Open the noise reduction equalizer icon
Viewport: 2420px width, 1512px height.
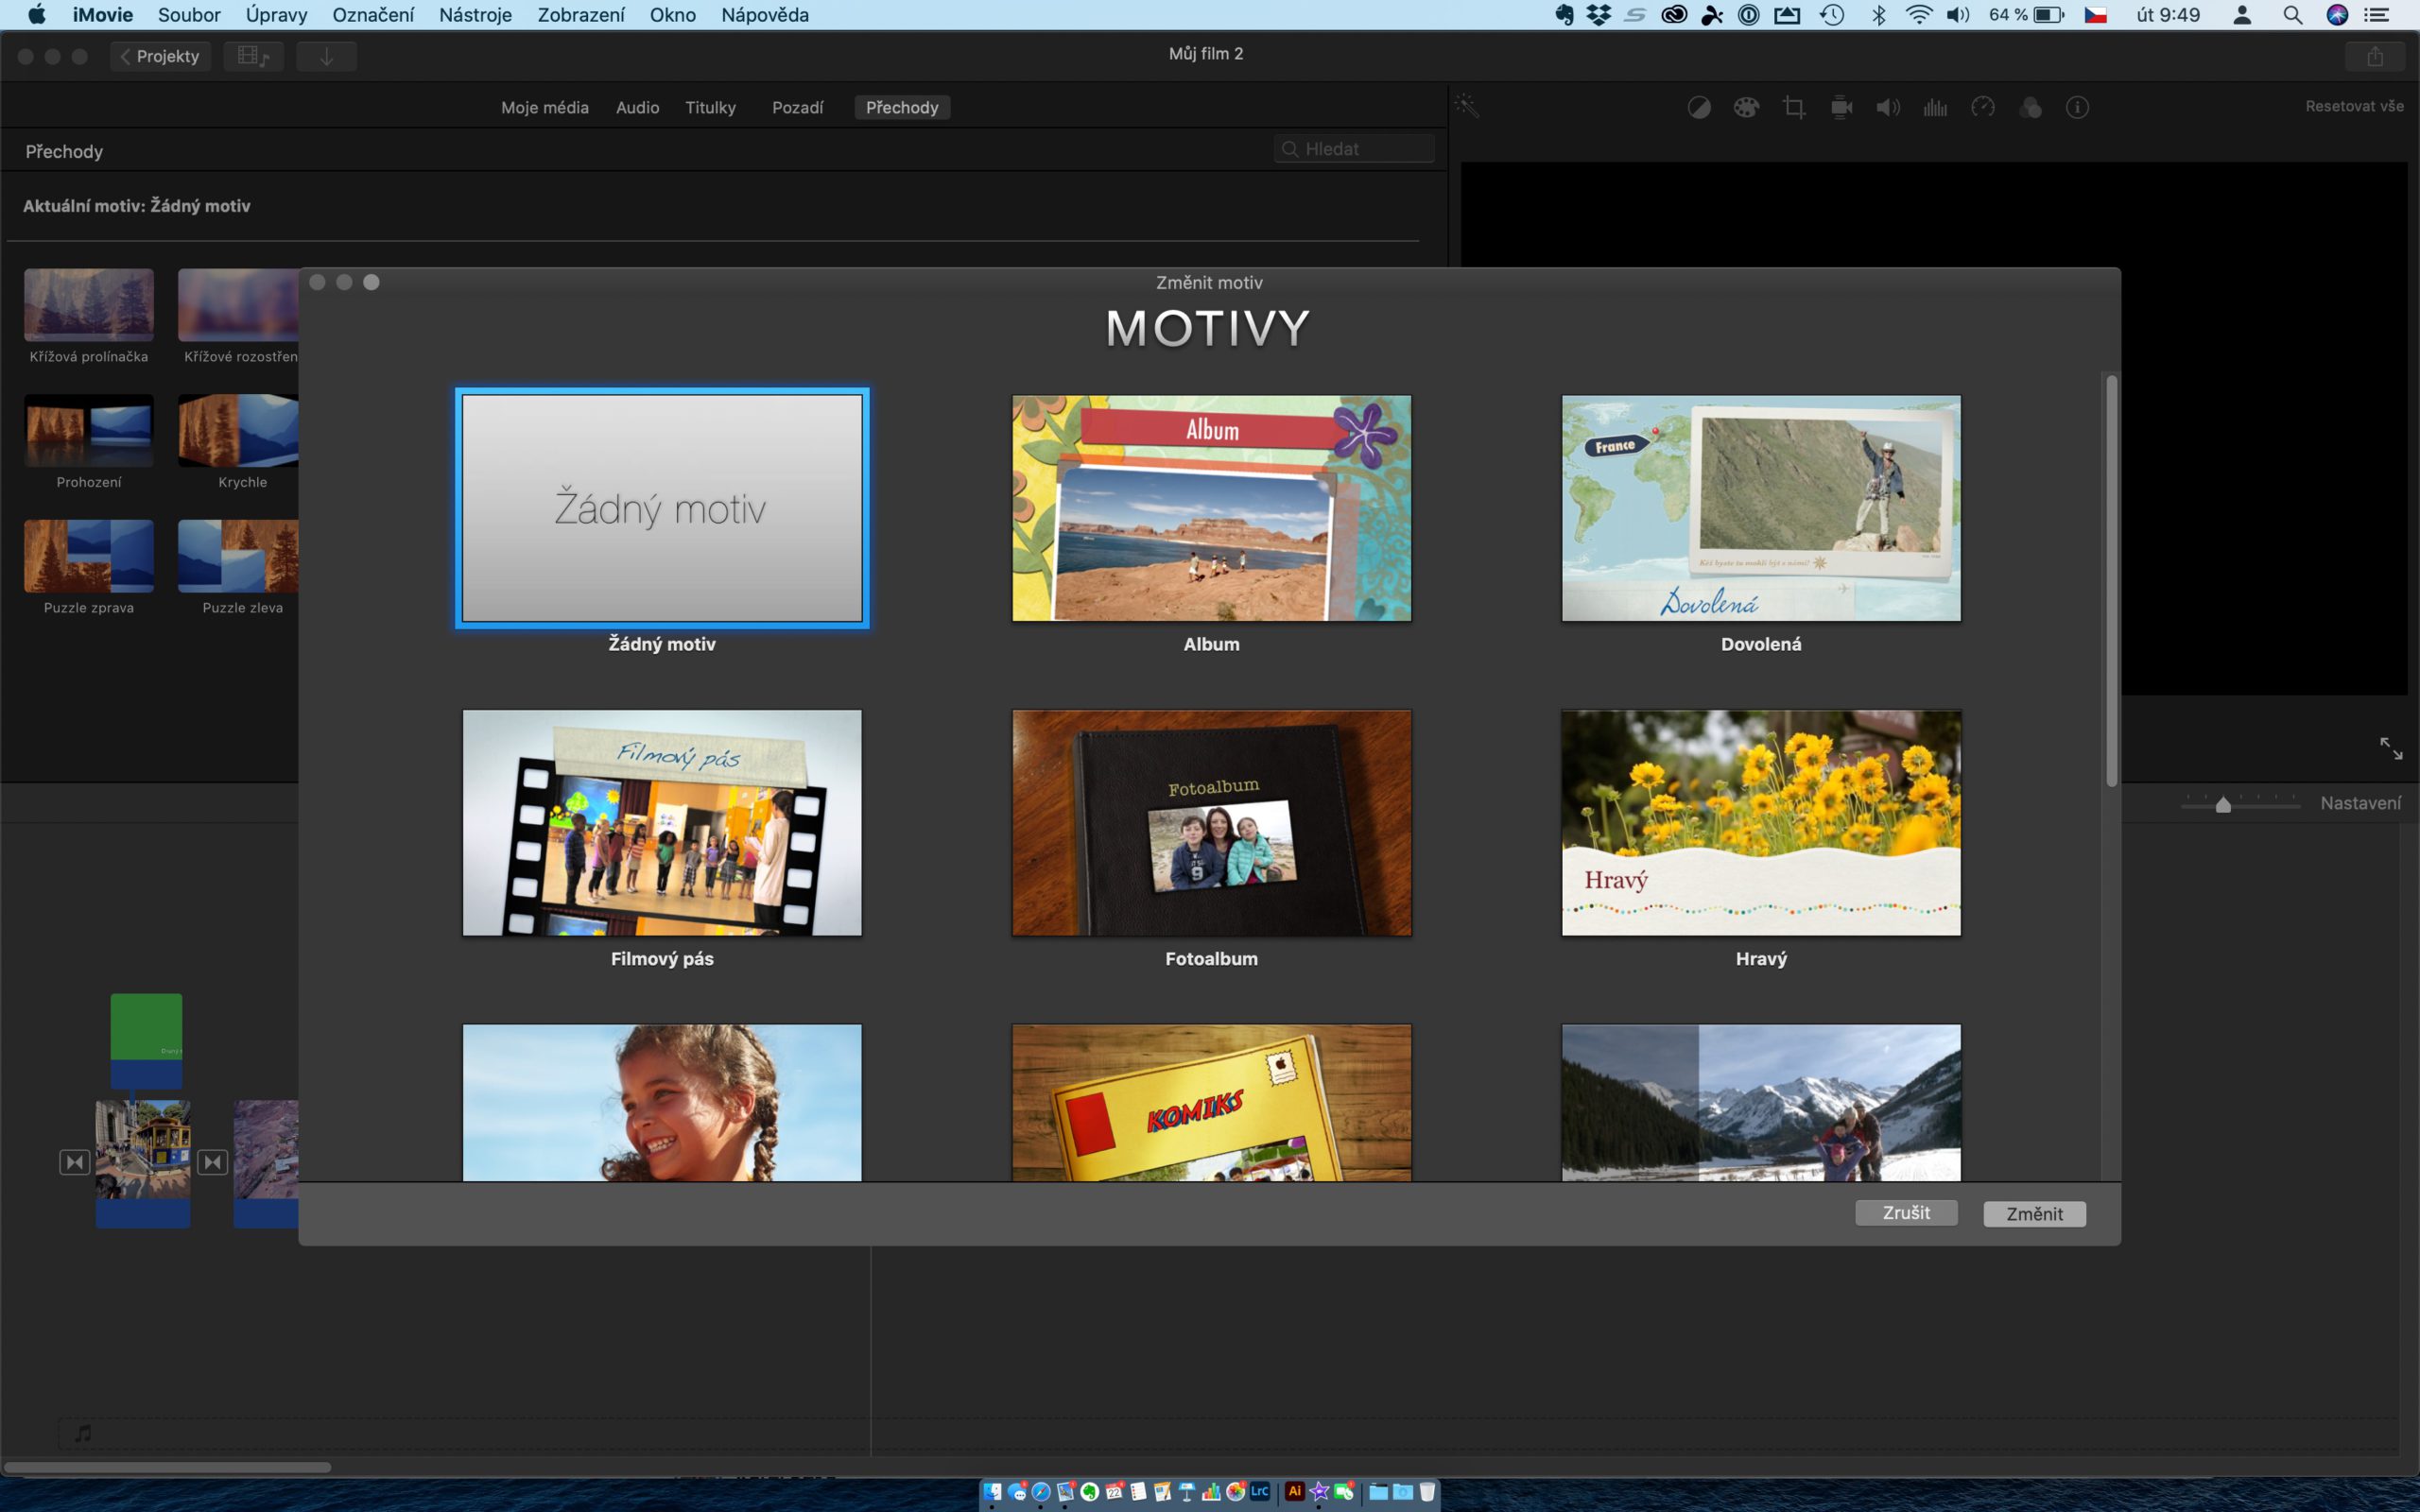pos(1935,107)
